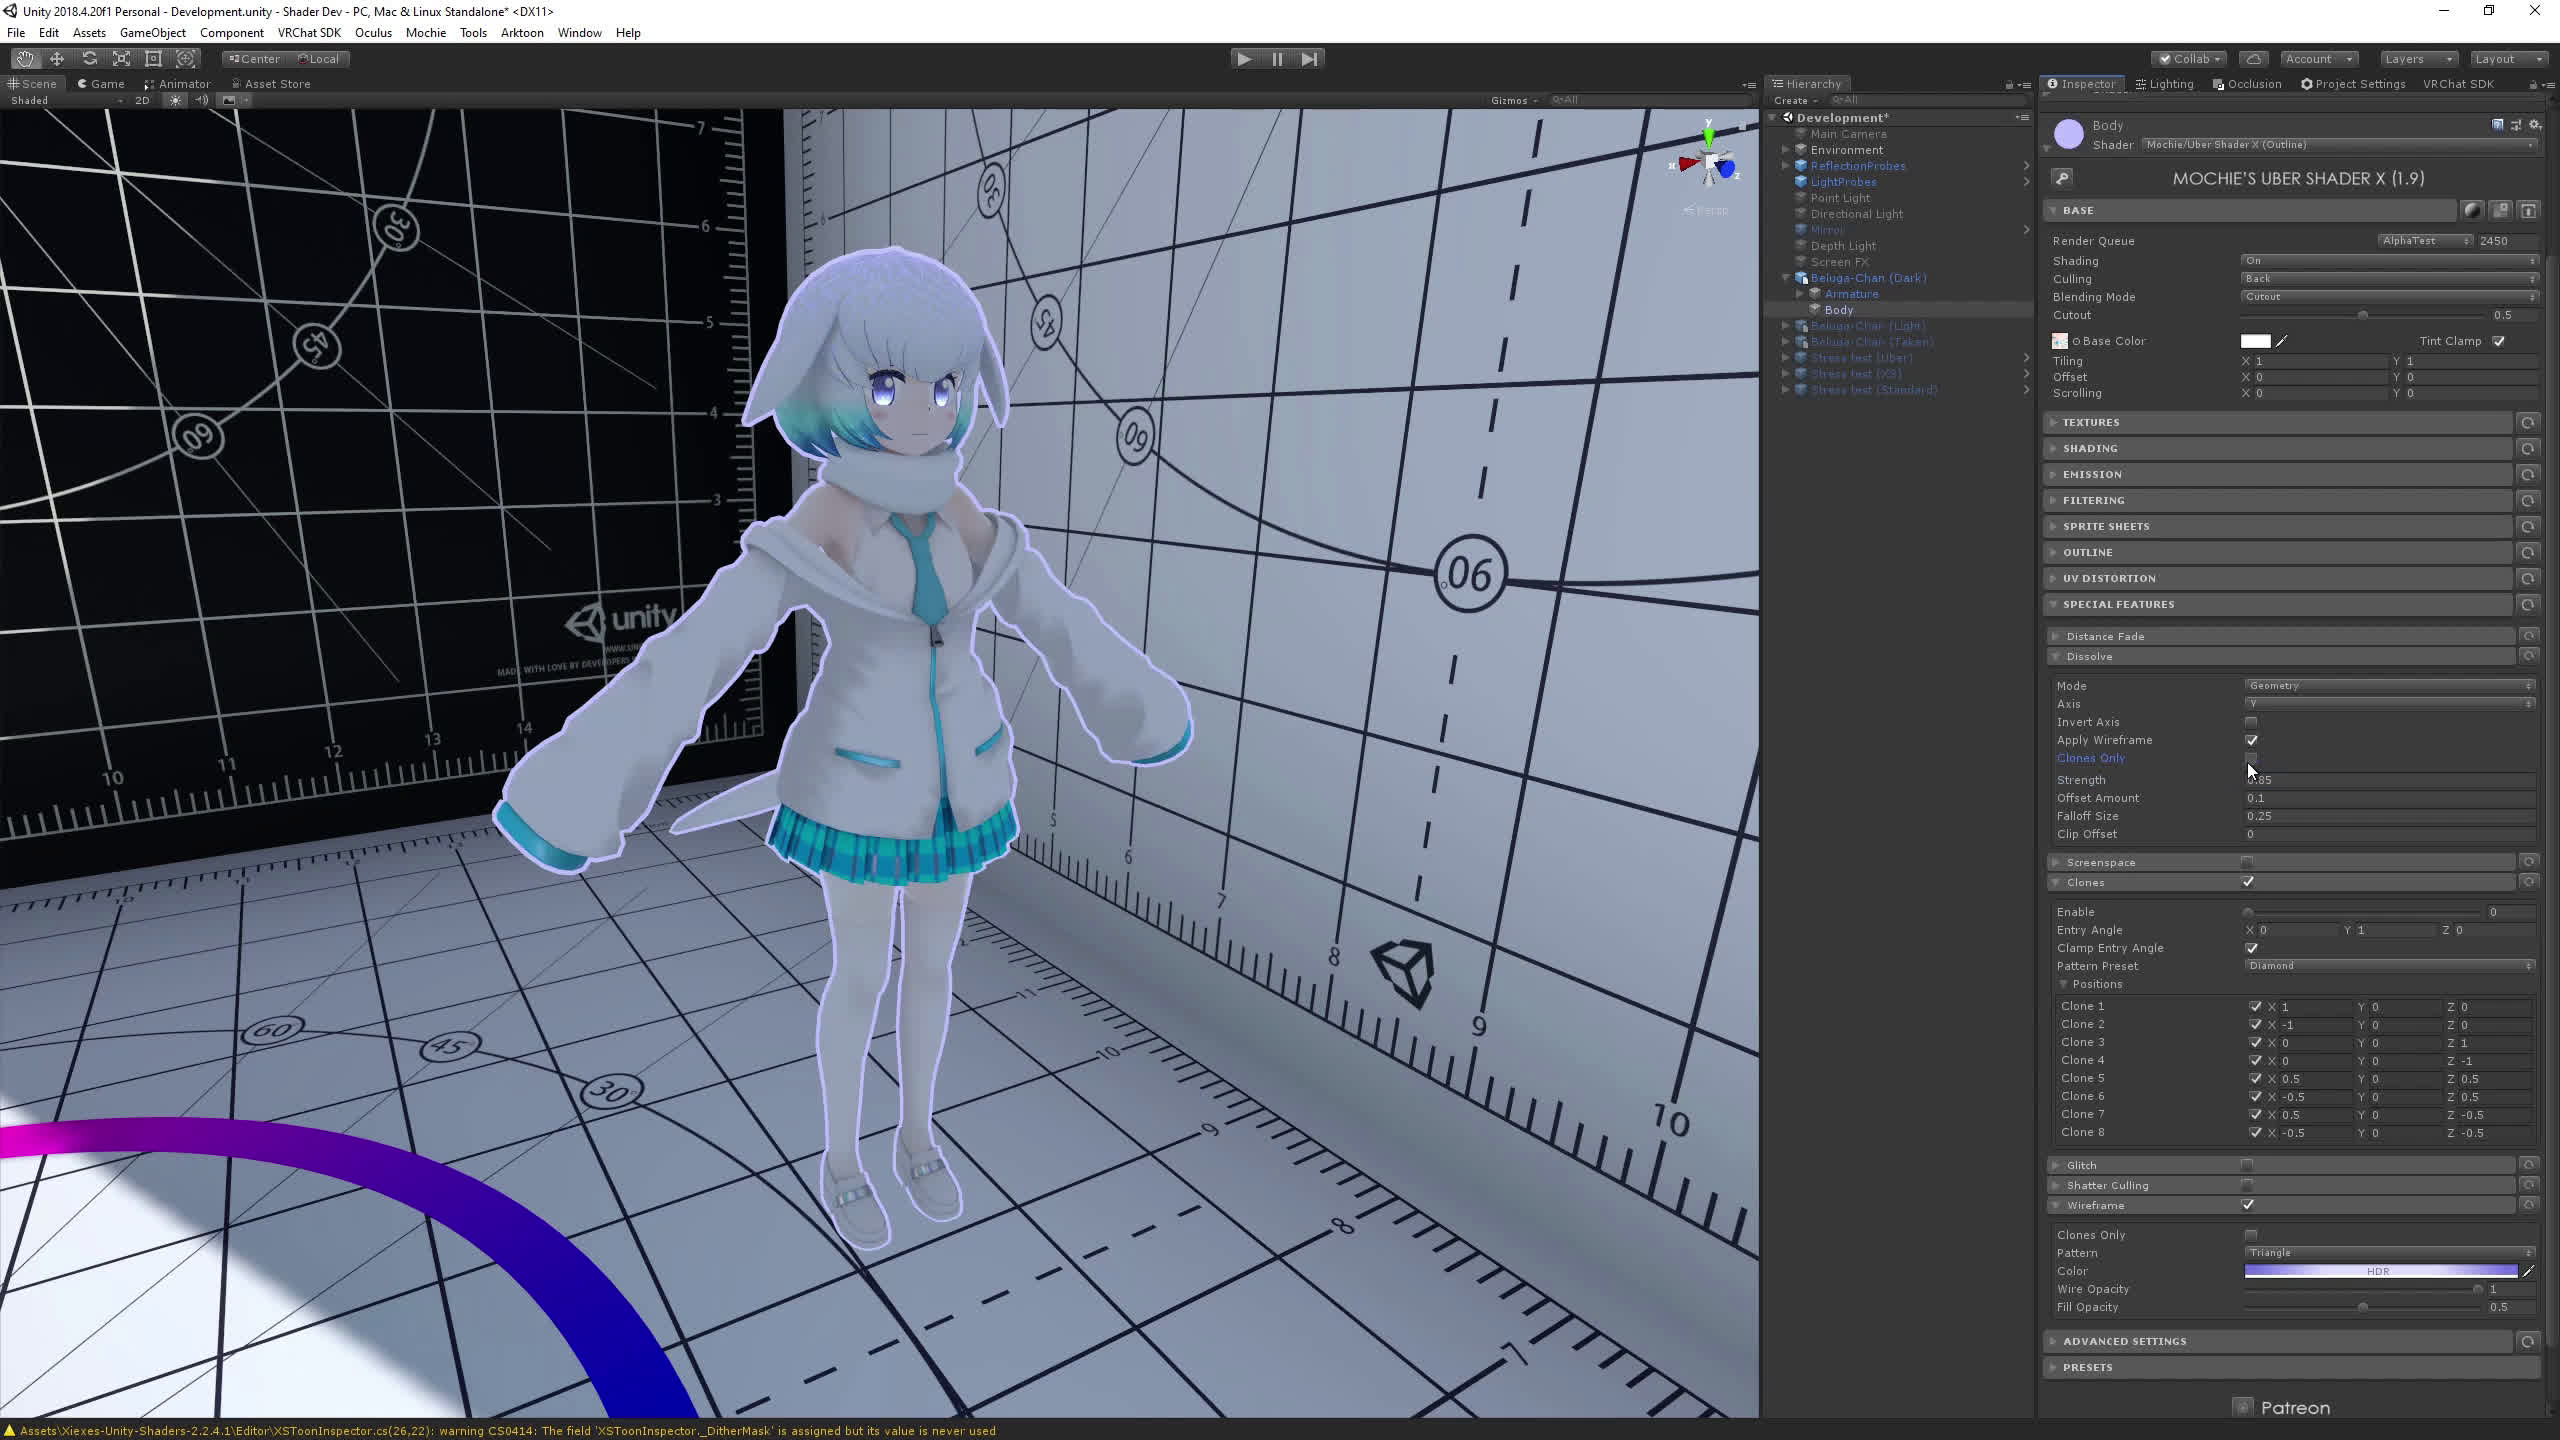Enable Tint Clamp checkbox
Viewport: 2560px width, 1440px height.
[2498, 340]
